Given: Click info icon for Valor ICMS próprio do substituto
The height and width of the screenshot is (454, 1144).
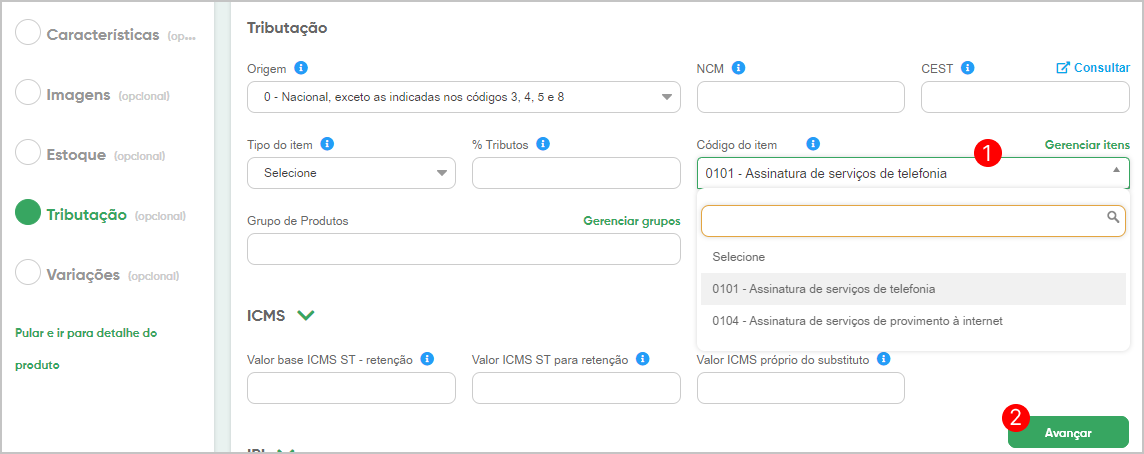Looking at the screenshot, I should tap(884, 359).
